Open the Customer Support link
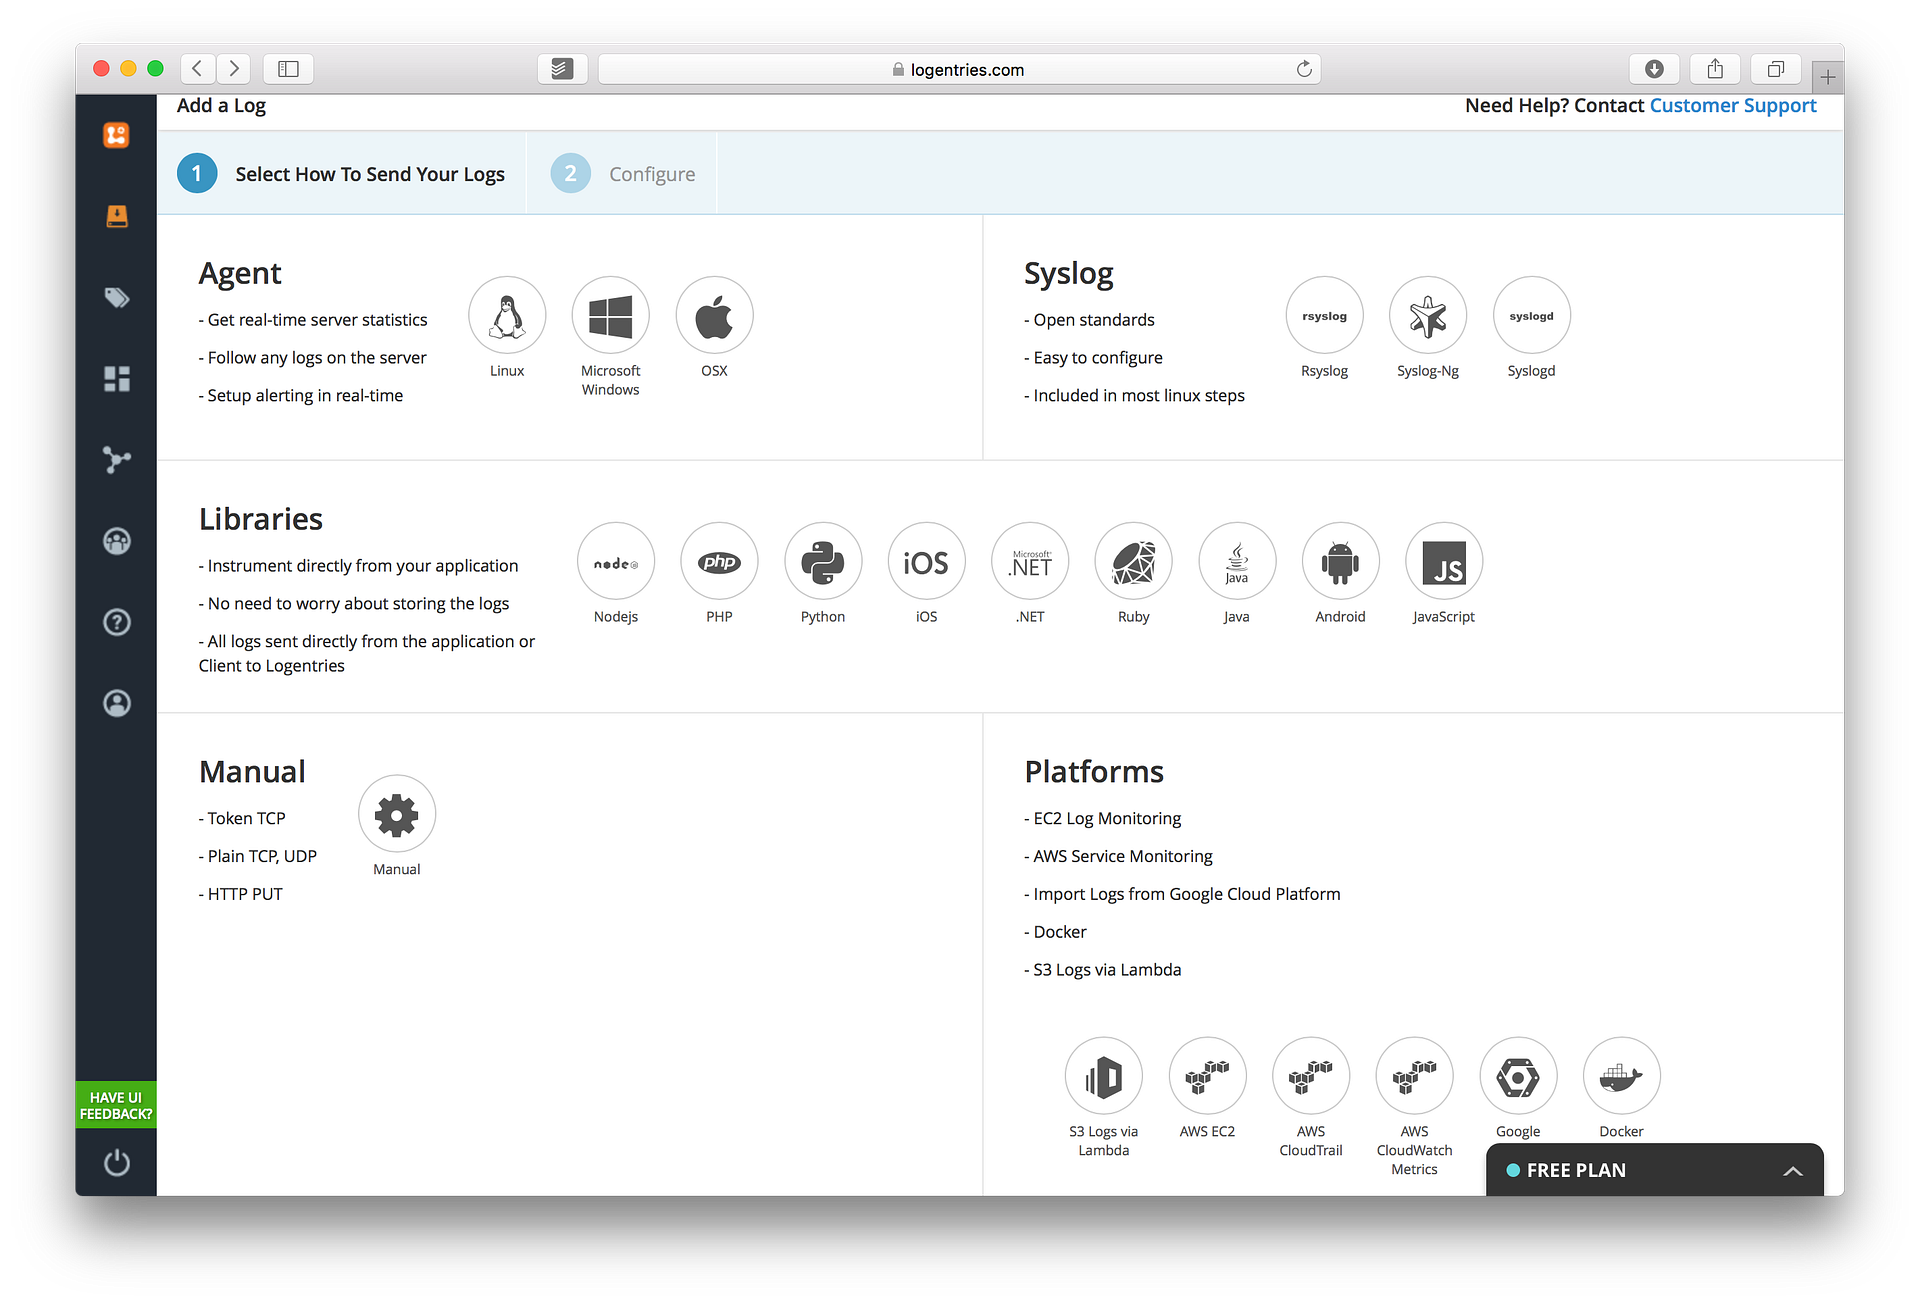The height and width of the screenshot is (1304, 1920). 1732,106
